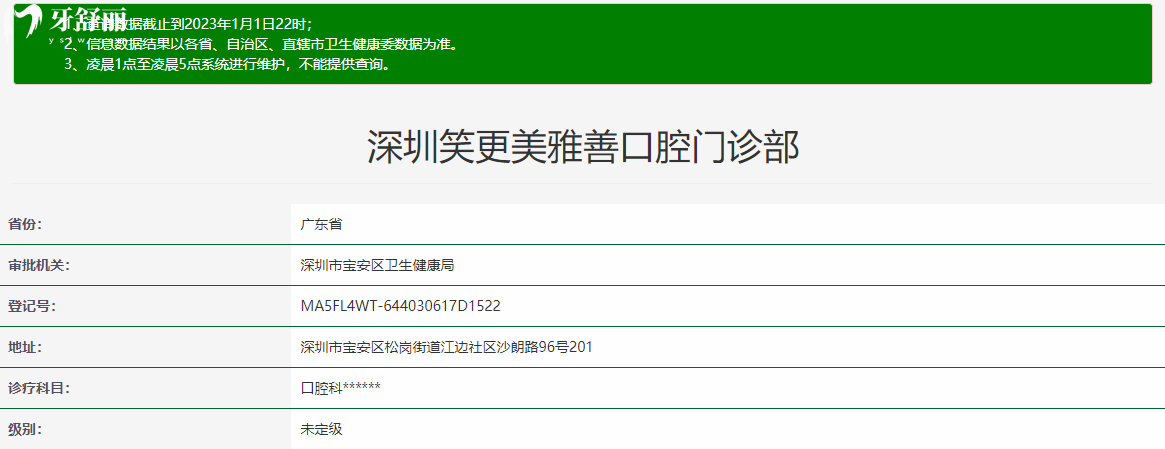Screen dimensions: 1165x449
Task: Select the 级别 label
Action: (25, 429)
